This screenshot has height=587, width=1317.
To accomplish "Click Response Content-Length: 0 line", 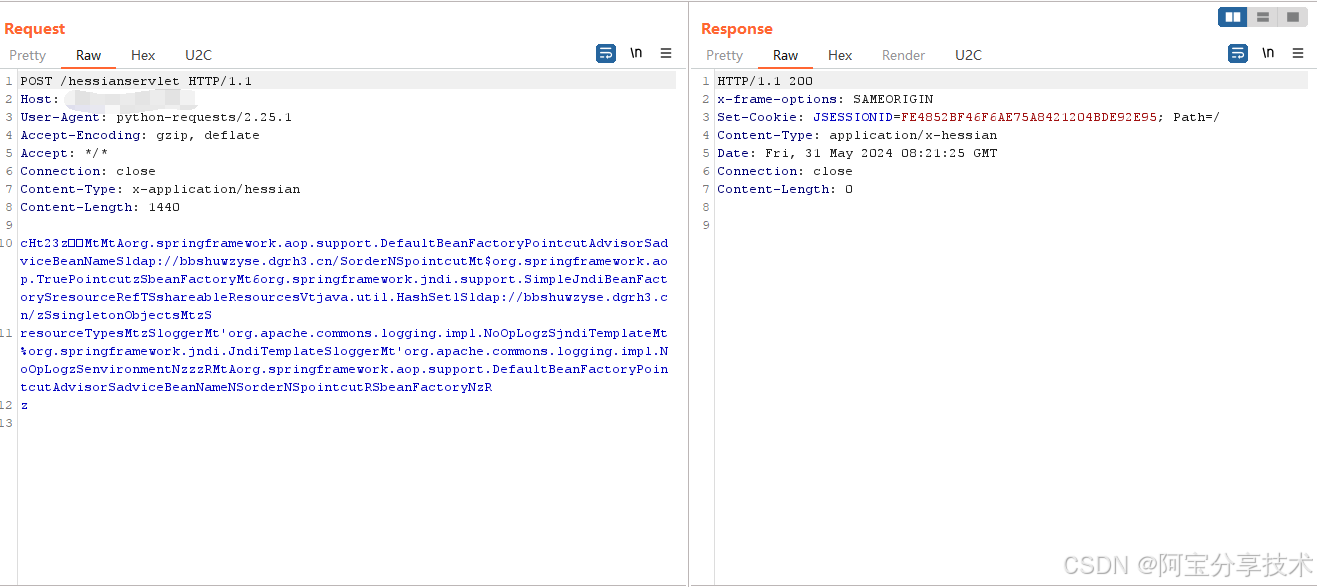I will [785, 189].
